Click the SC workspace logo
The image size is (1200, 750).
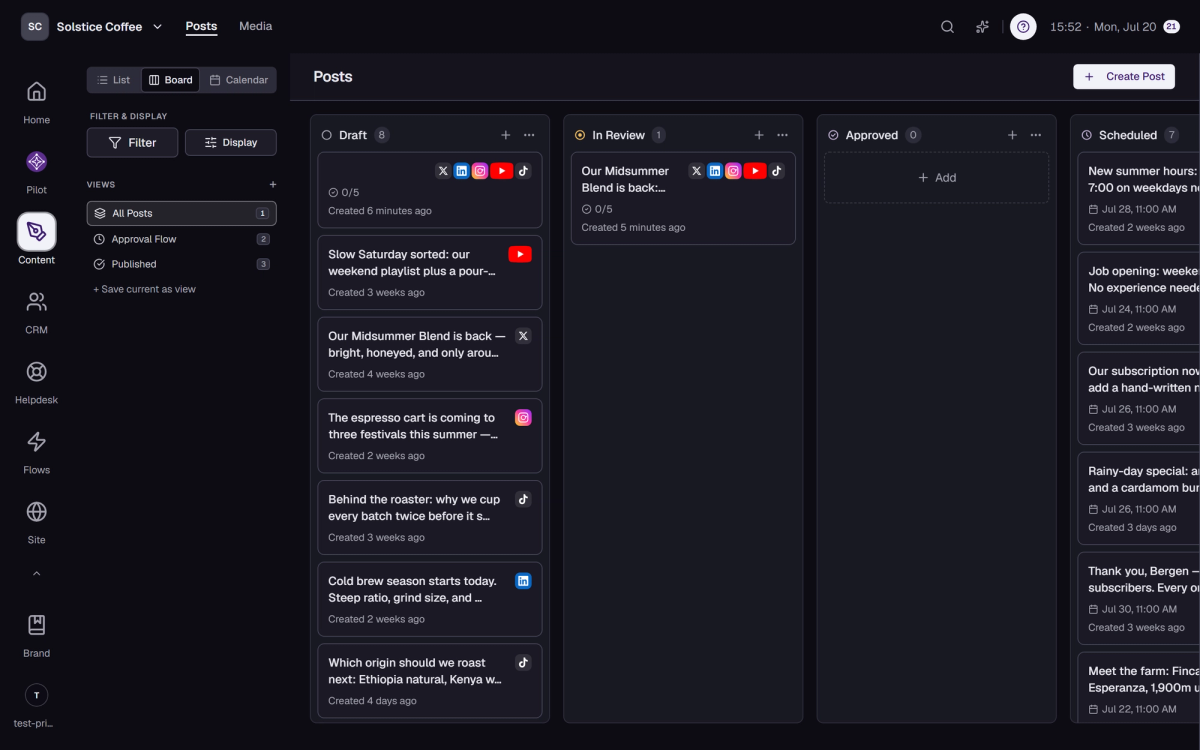35,27
